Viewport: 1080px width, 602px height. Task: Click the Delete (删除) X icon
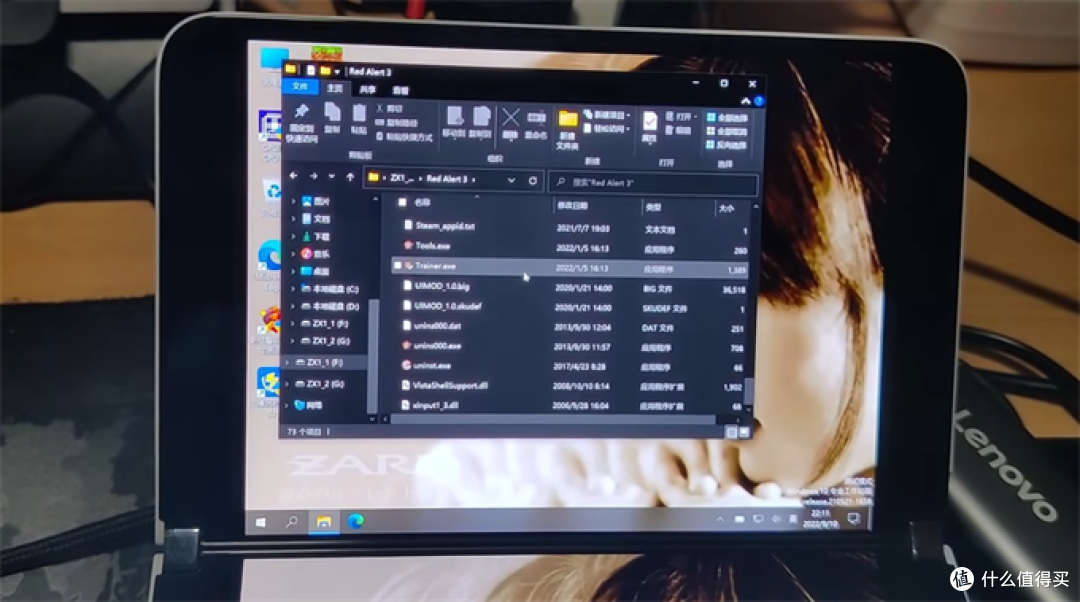510,123
